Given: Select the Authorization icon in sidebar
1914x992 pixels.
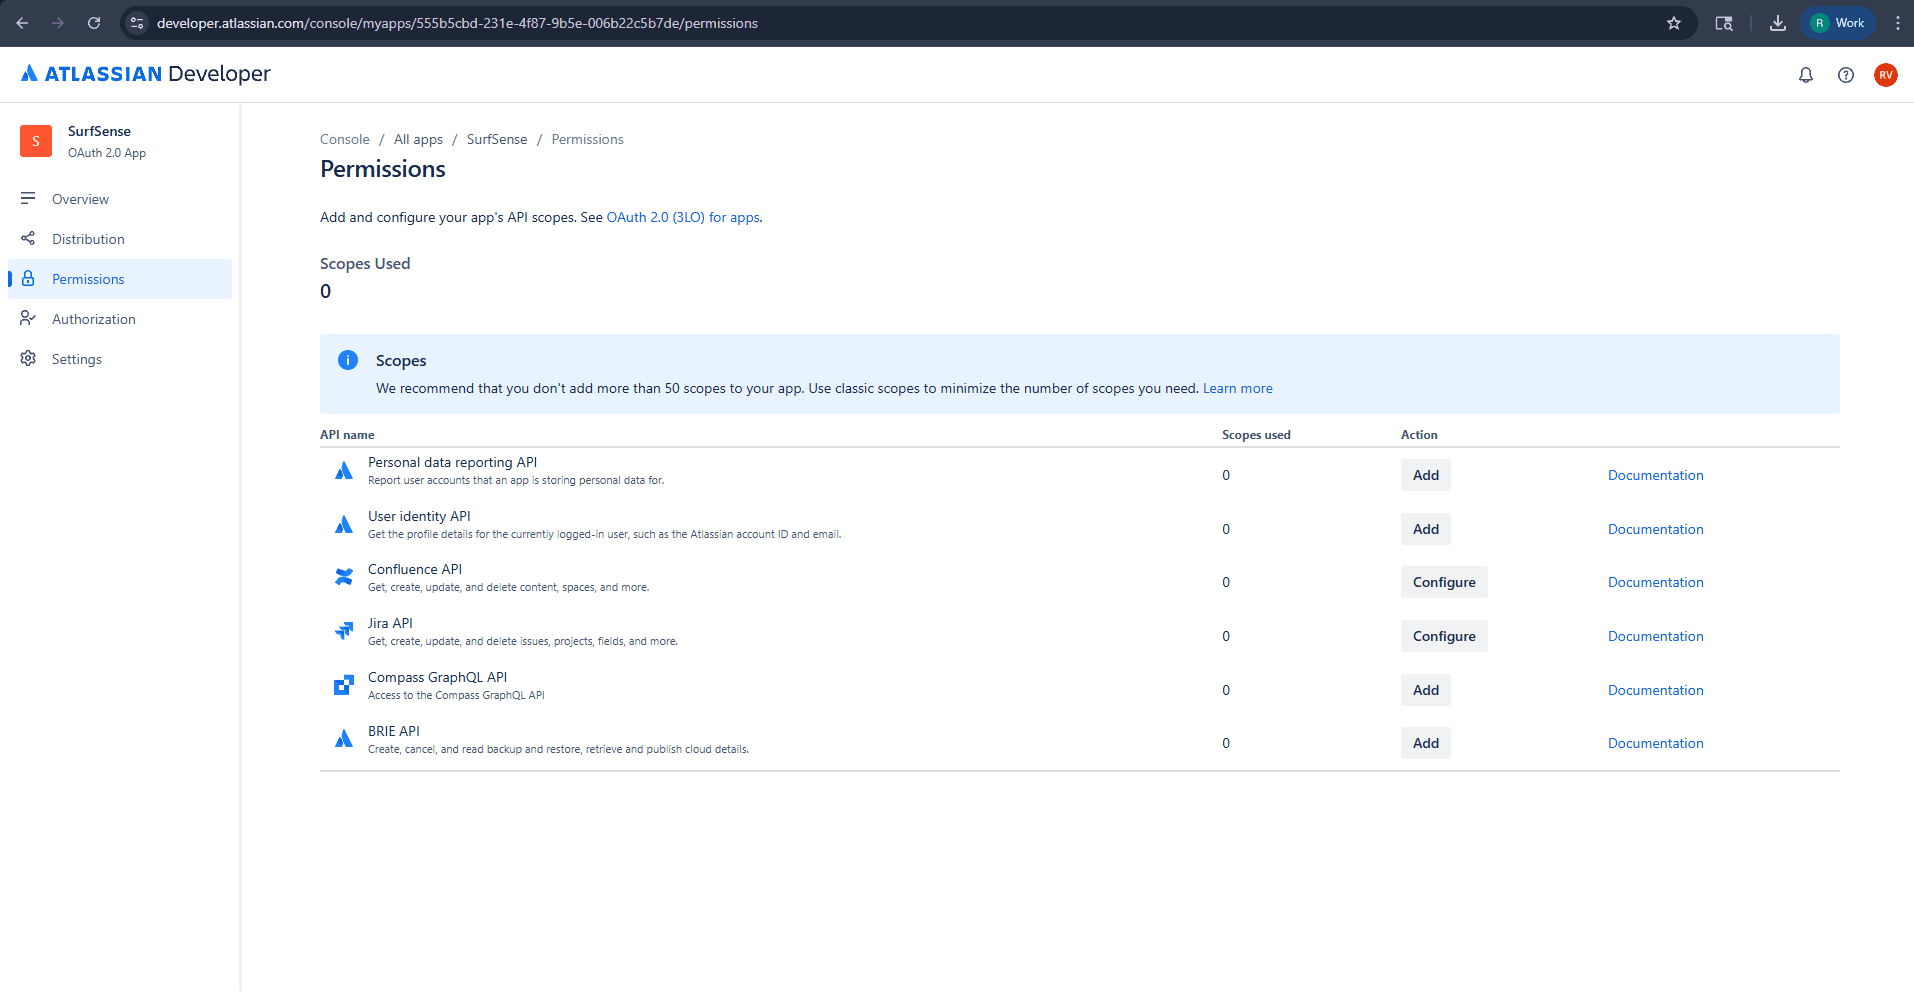Looking at the screenshot, I should [29, 318].
